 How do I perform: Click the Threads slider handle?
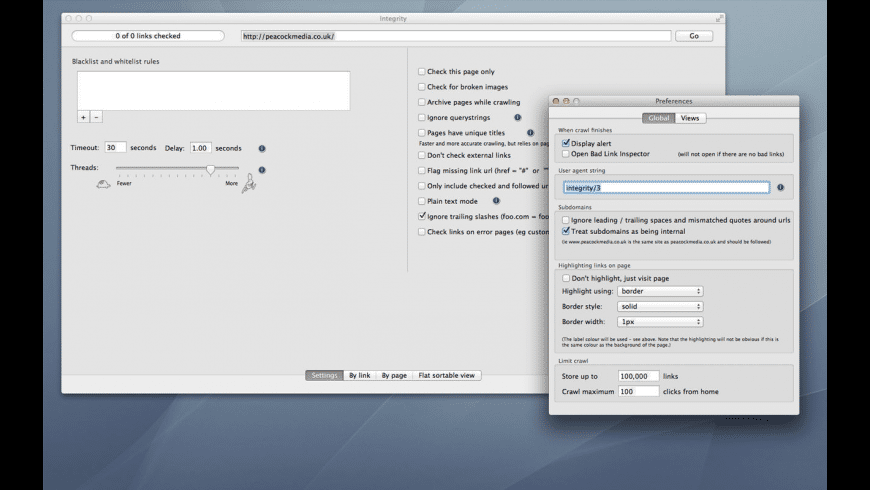(210, 169)
